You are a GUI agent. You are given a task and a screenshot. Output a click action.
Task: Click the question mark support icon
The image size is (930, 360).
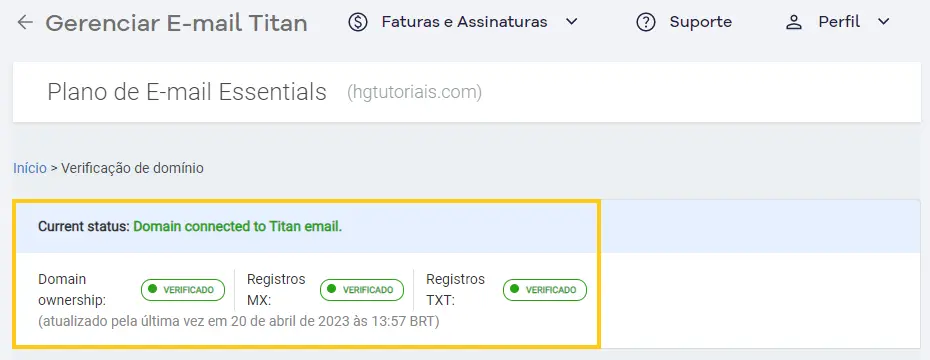coord(645,23)
